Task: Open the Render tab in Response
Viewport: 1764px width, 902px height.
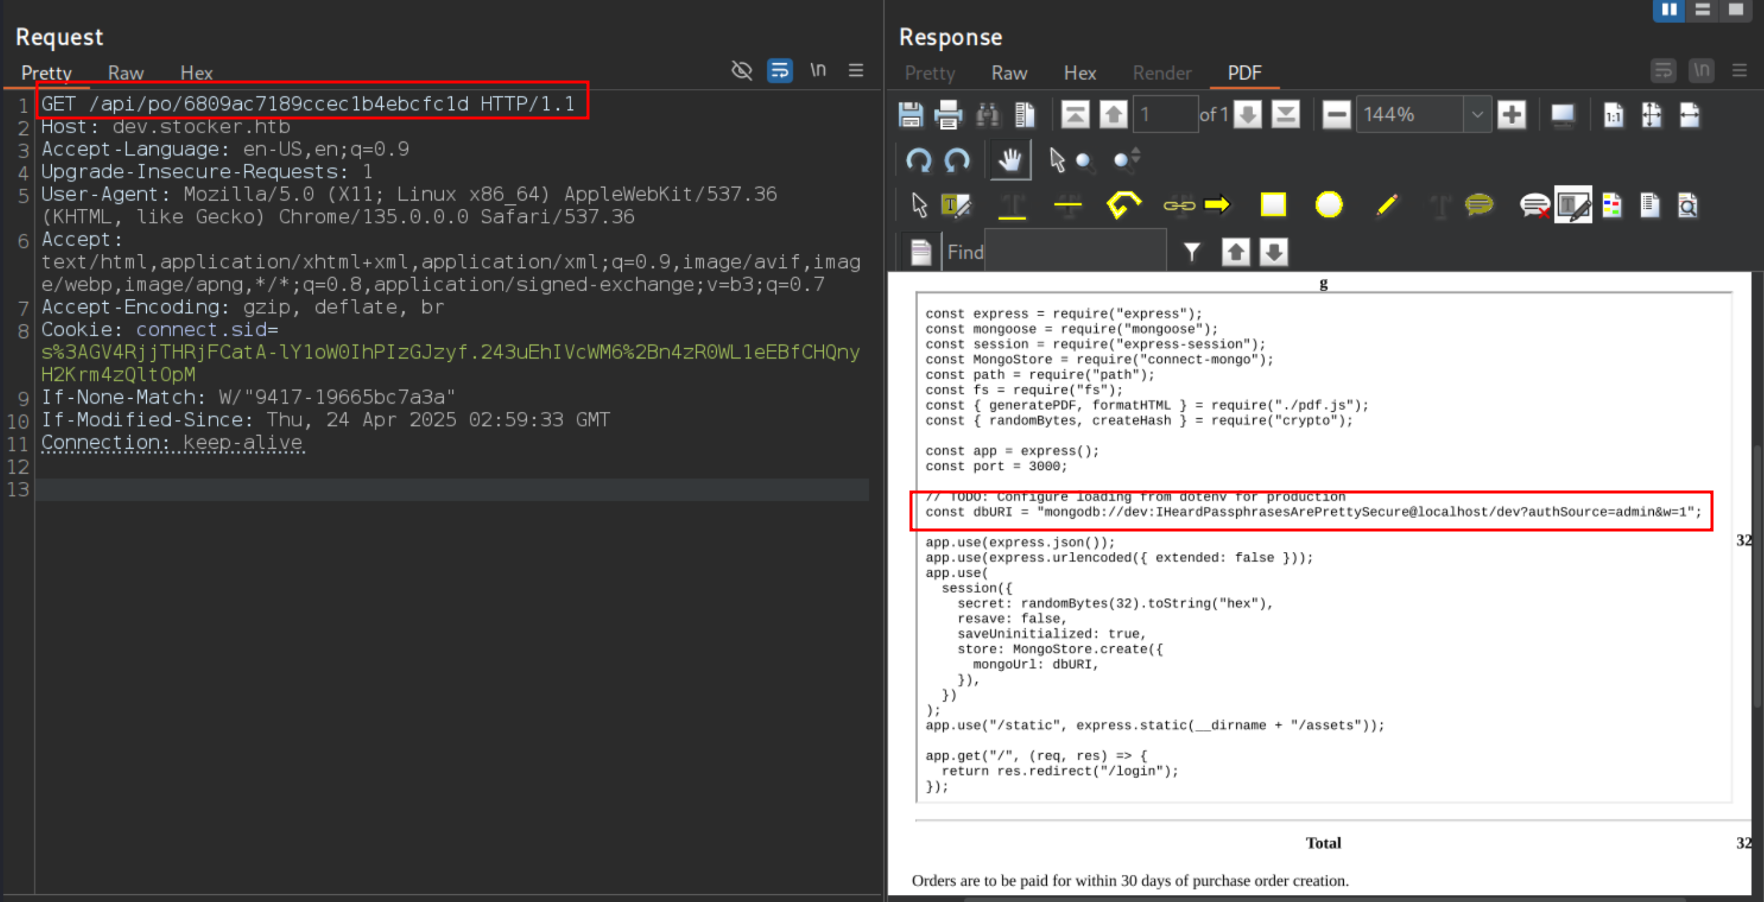Action: coord(1162,73)
